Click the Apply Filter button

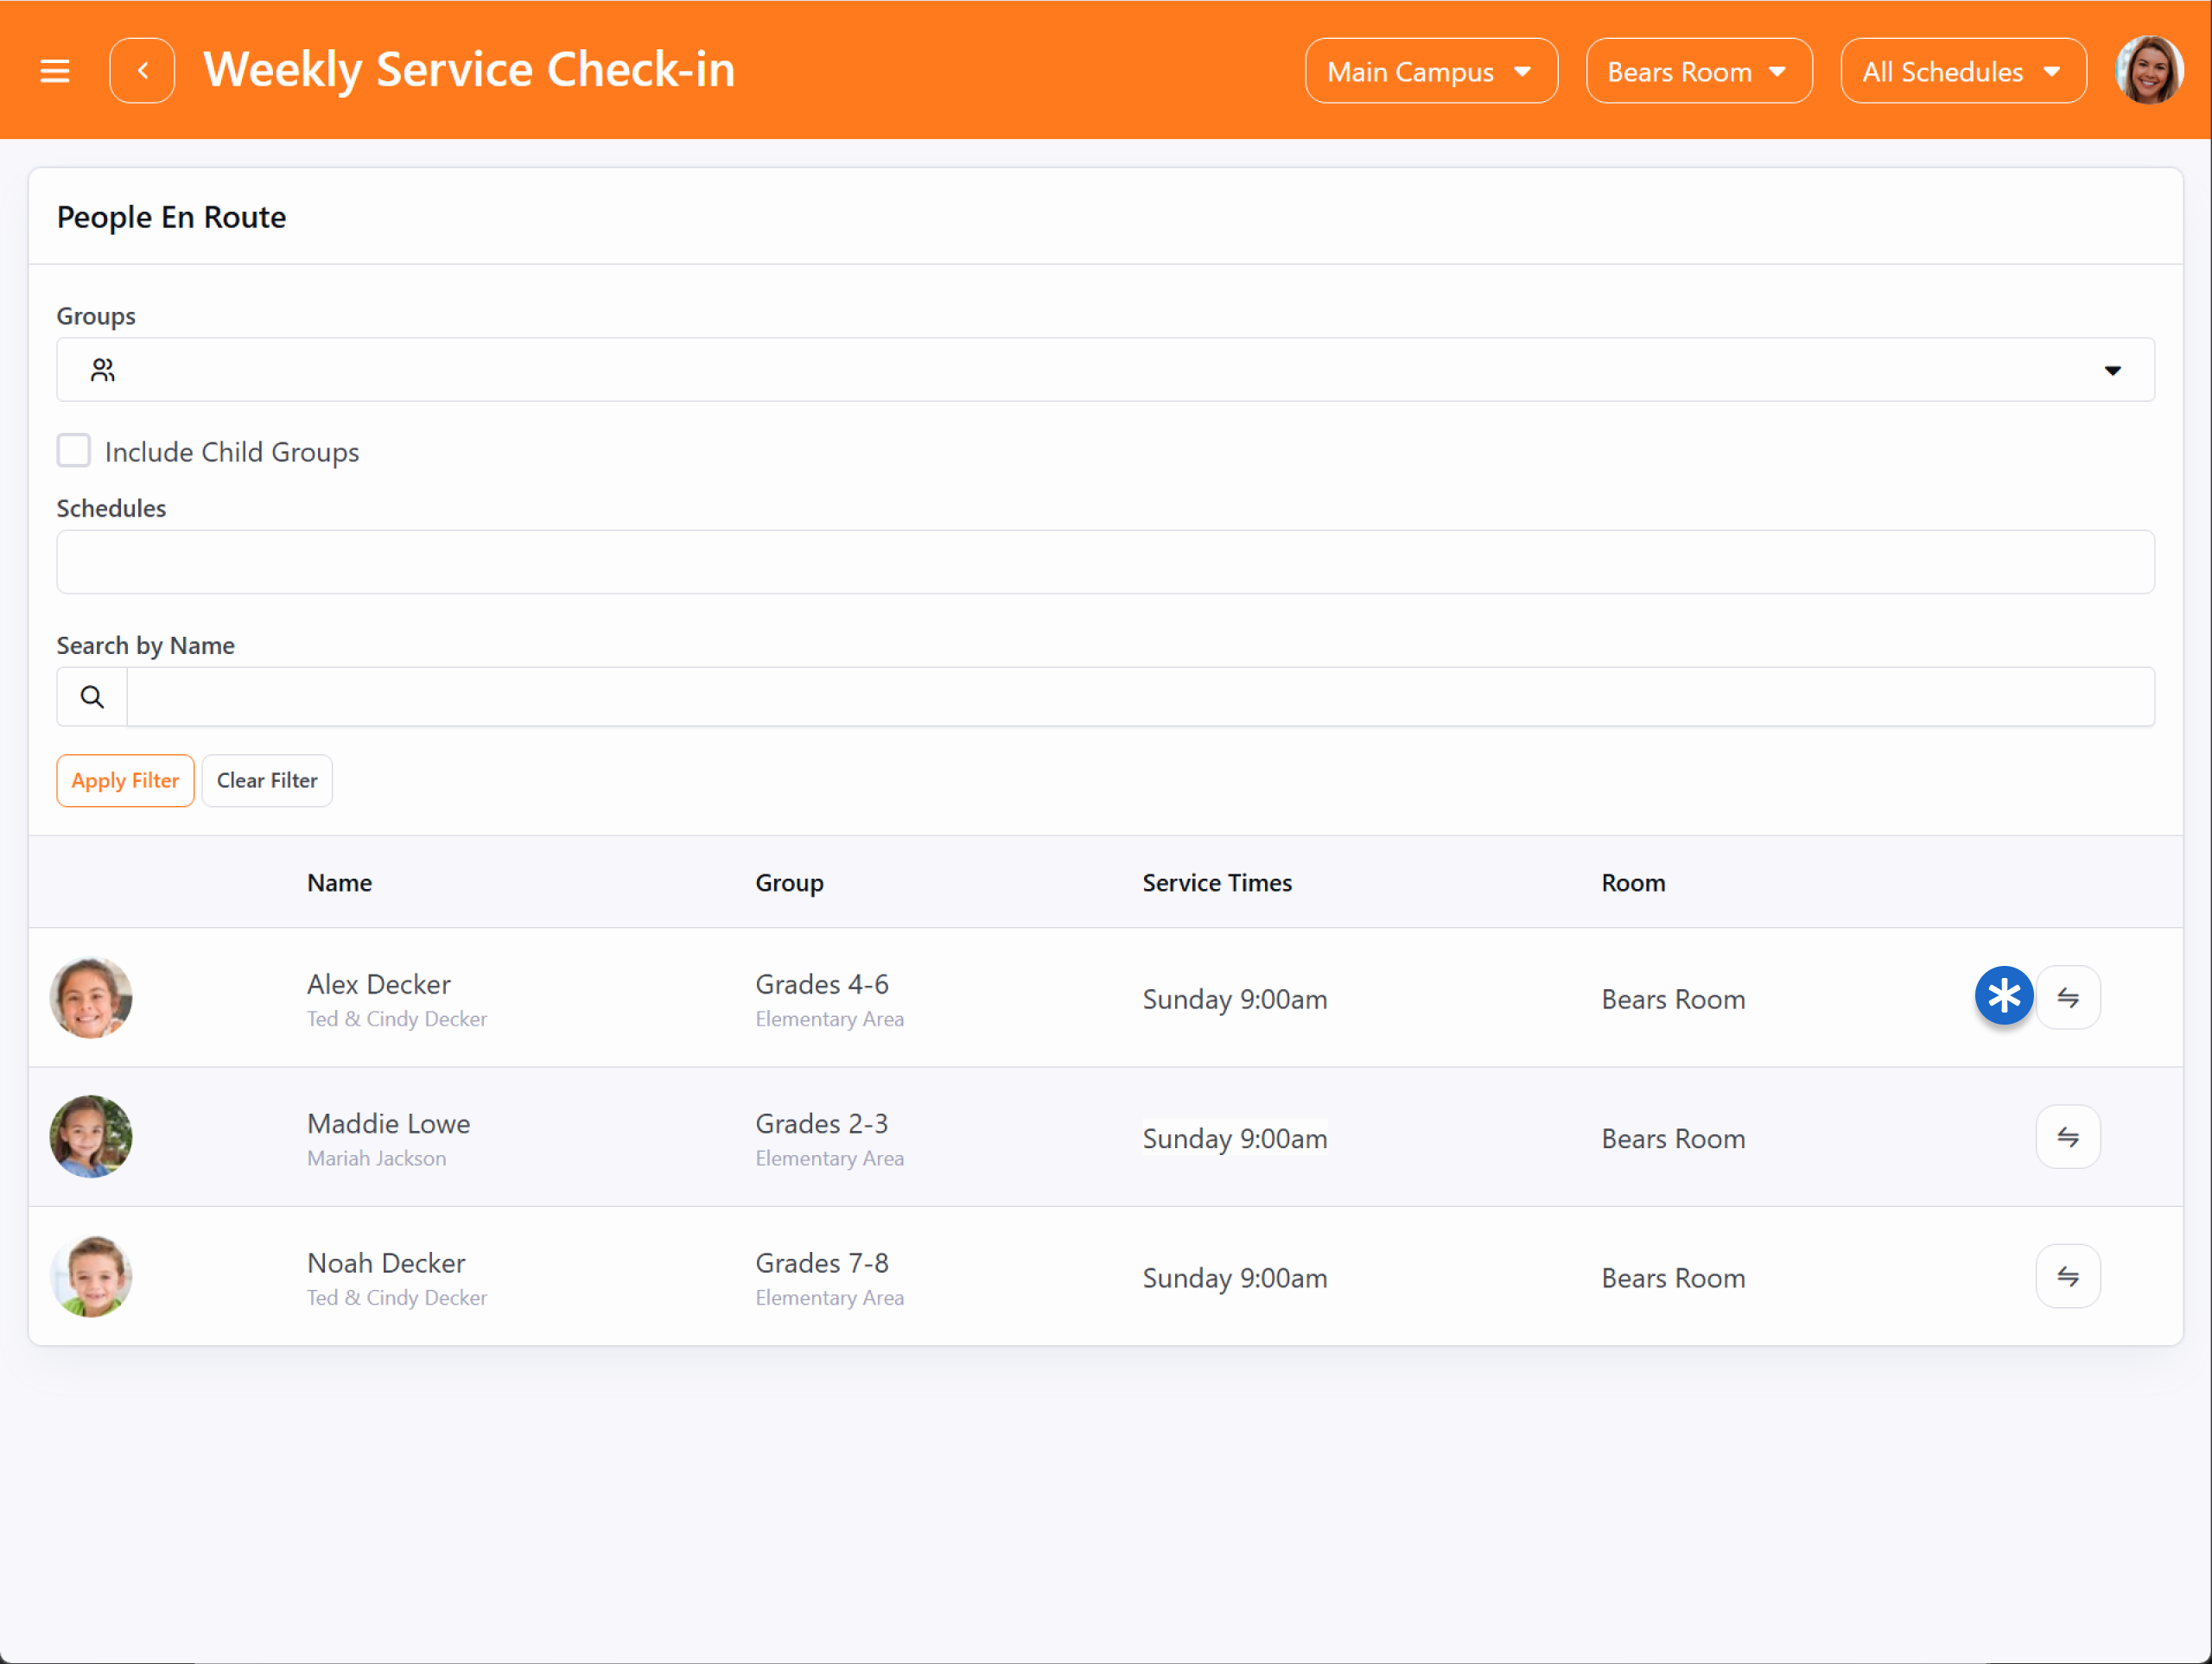pos(125,781)
